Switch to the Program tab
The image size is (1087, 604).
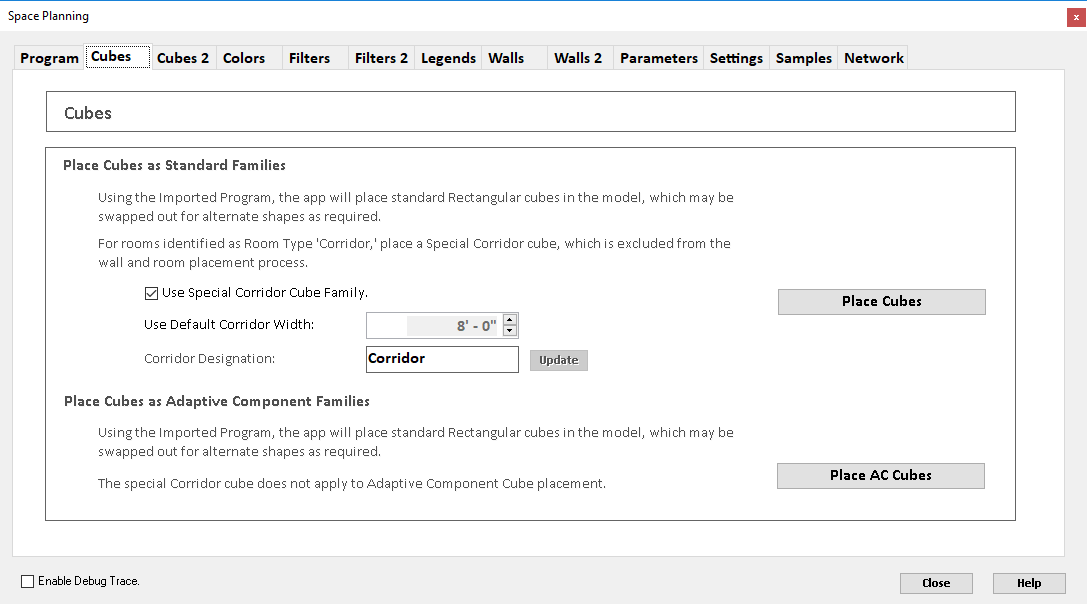(49, 58)
